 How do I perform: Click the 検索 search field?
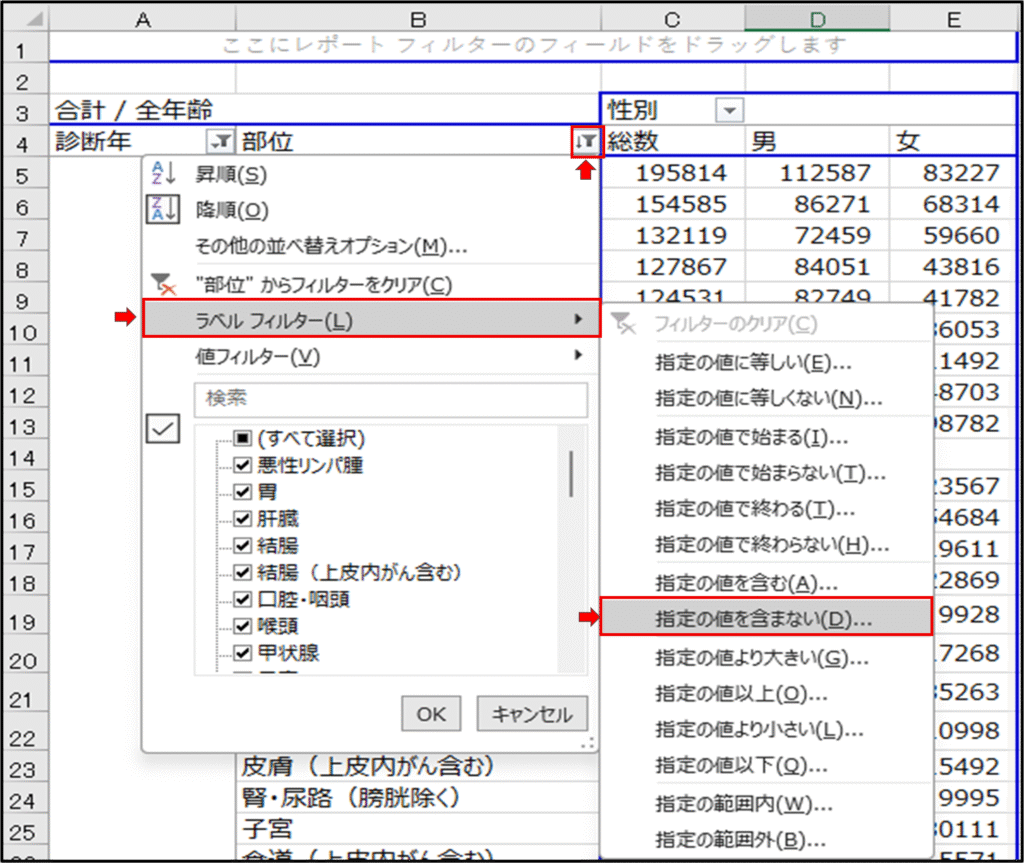(x=390, y=398)
